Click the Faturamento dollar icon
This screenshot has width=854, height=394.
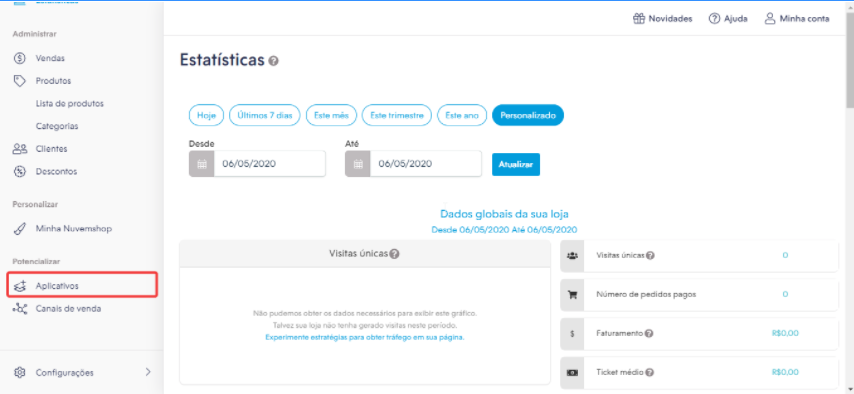[572, 334]
